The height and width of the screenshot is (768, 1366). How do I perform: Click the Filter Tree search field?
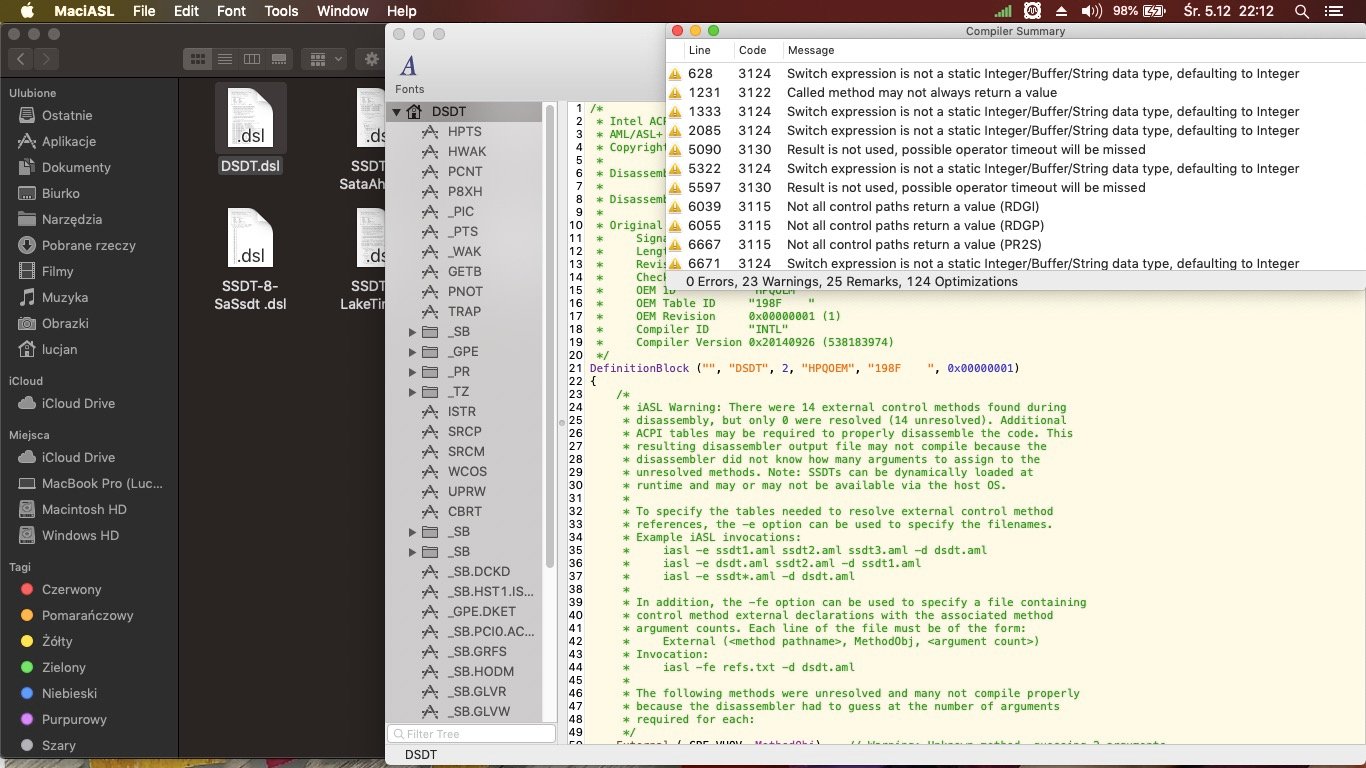[x=472, y=734]
